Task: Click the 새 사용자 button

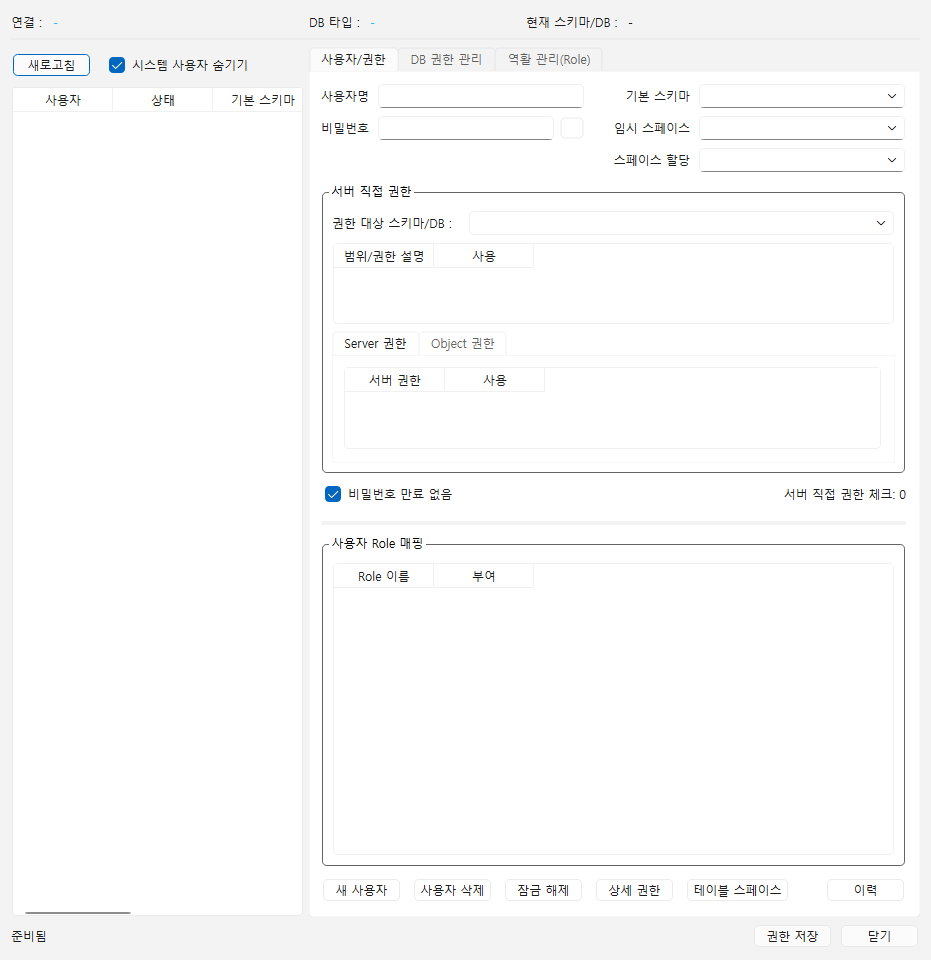Action: 361,890
